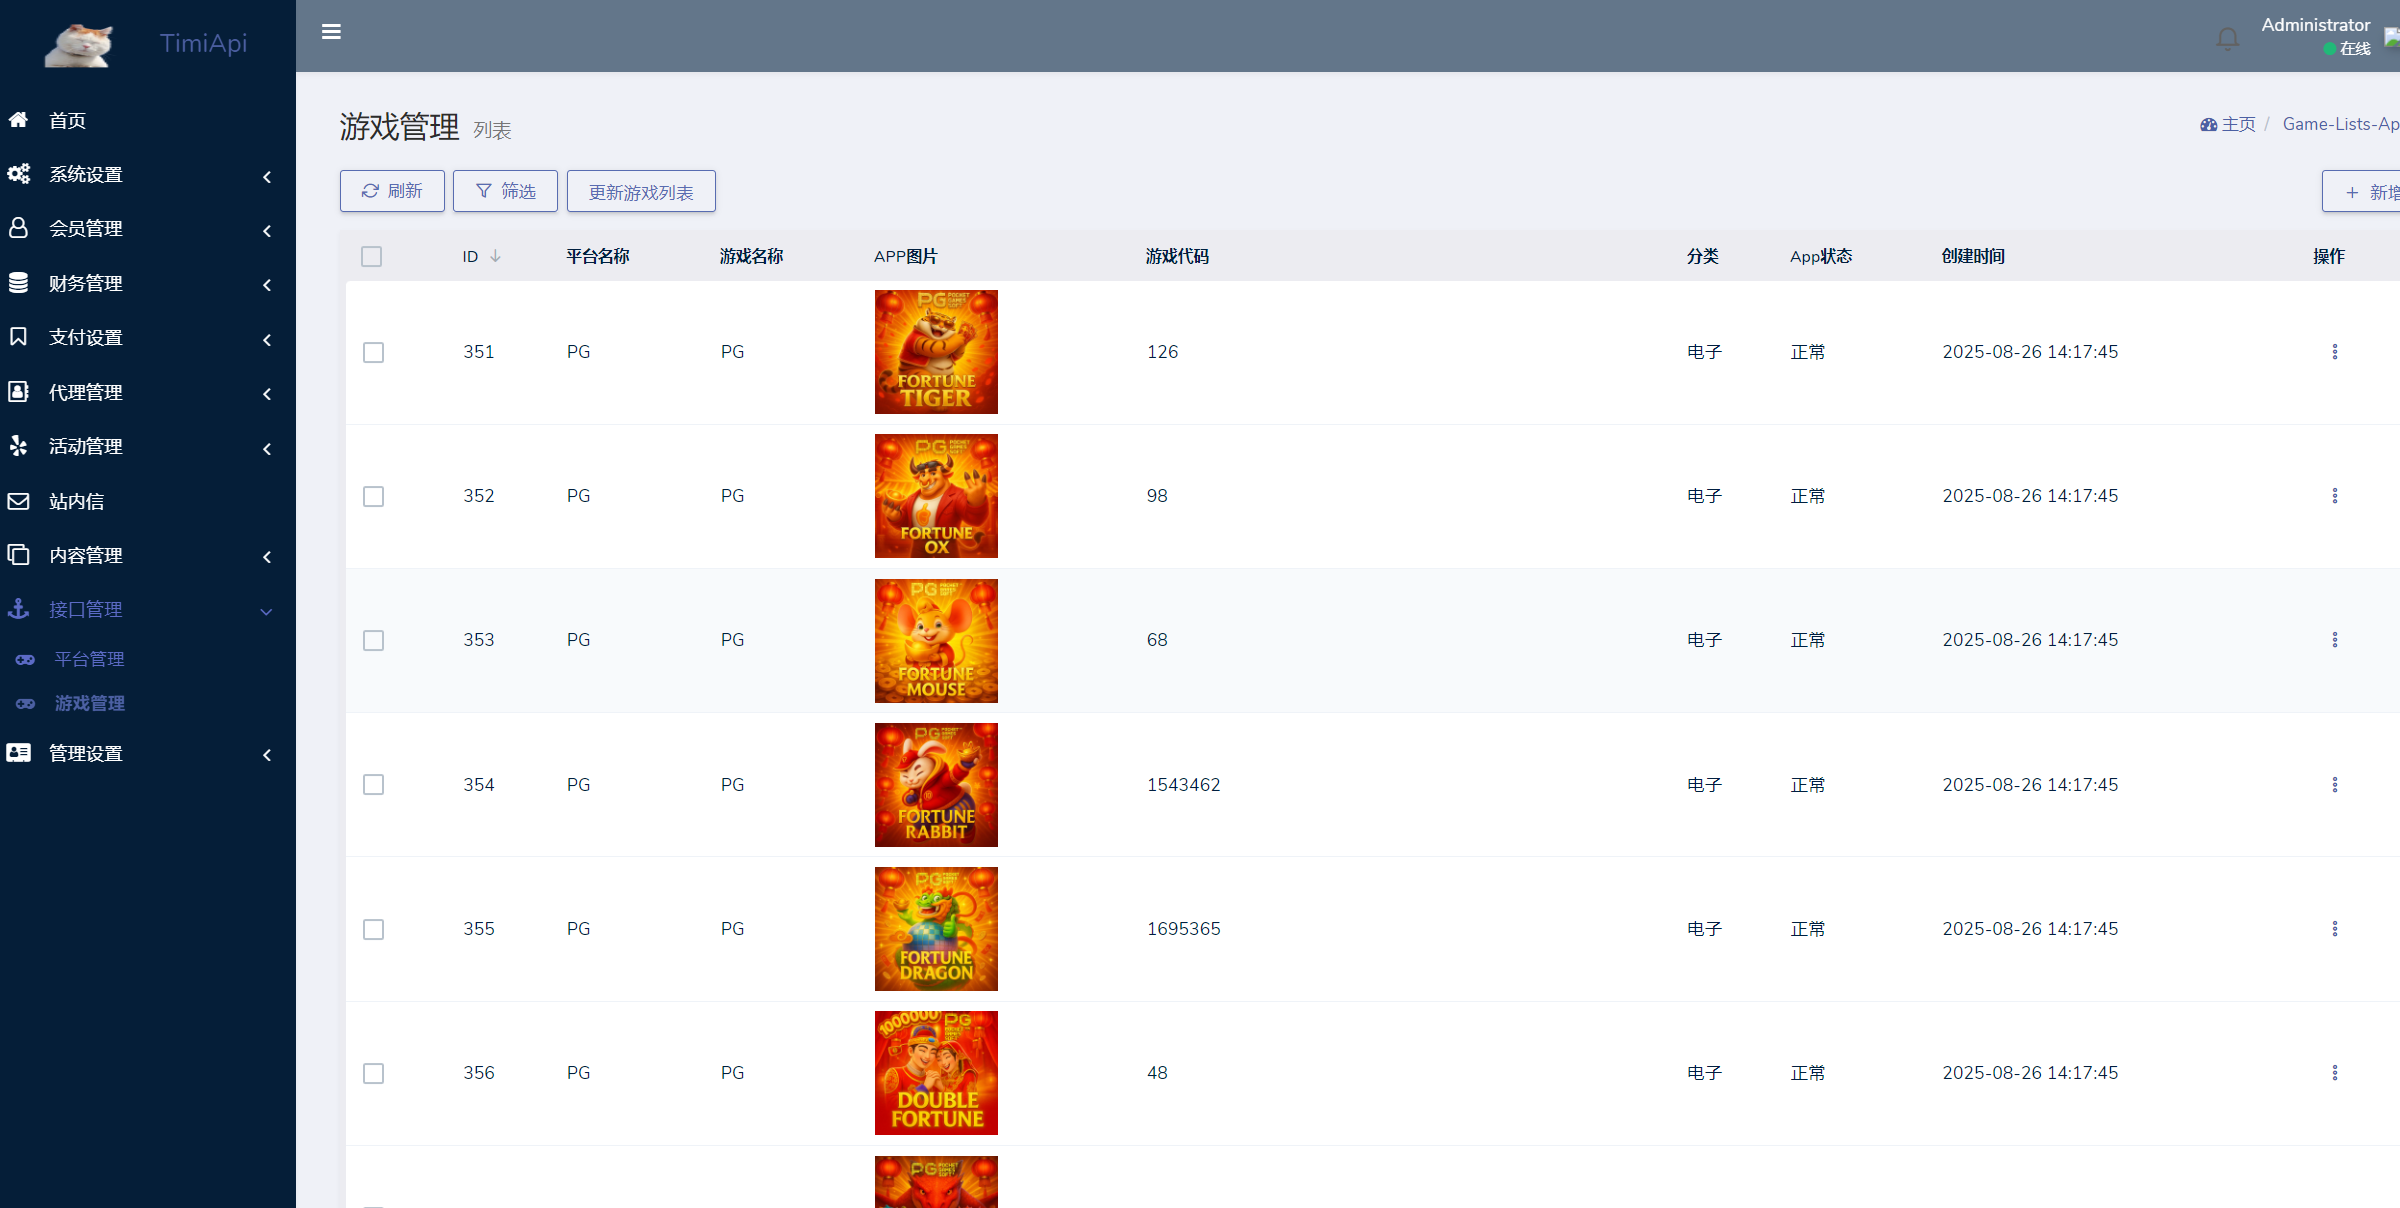The image size is (2400, 1208).
Task: Click the hamburger menu toggle icon
Action: [331, 32]
